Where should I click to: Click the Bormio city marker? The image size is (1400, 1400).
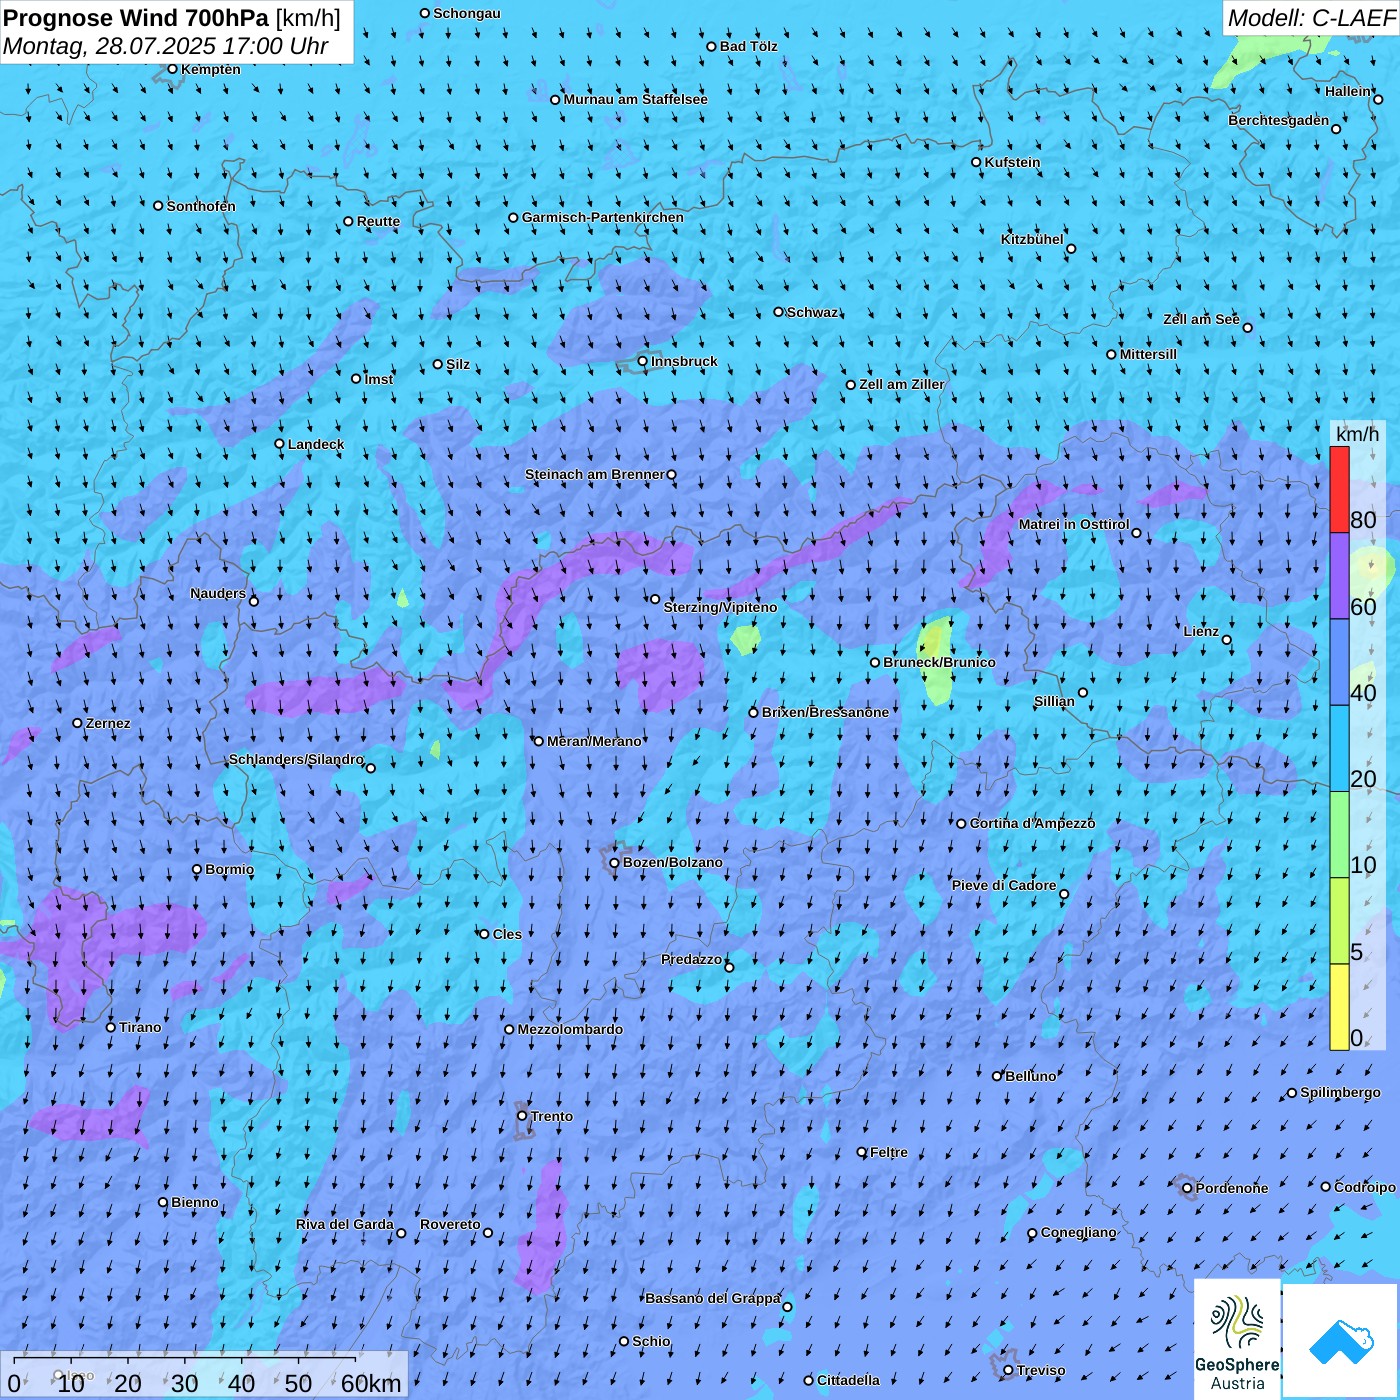click(x=197, y=869)
